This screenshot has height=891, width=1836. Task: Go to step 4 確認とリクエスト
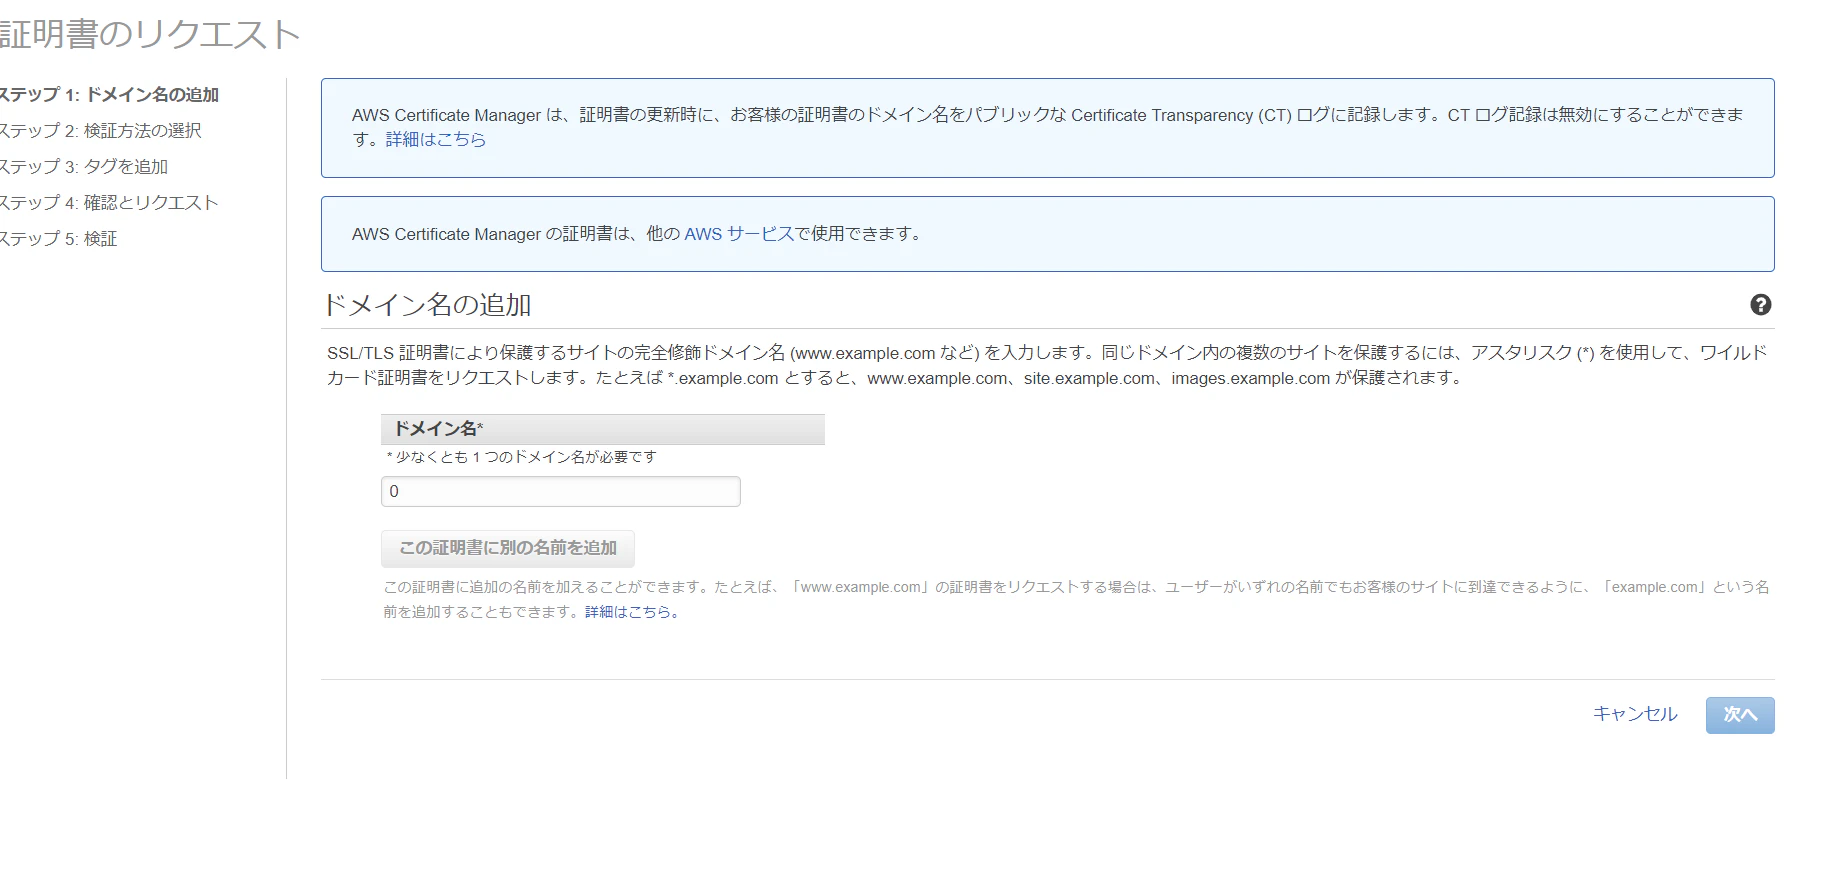(109, 203)
